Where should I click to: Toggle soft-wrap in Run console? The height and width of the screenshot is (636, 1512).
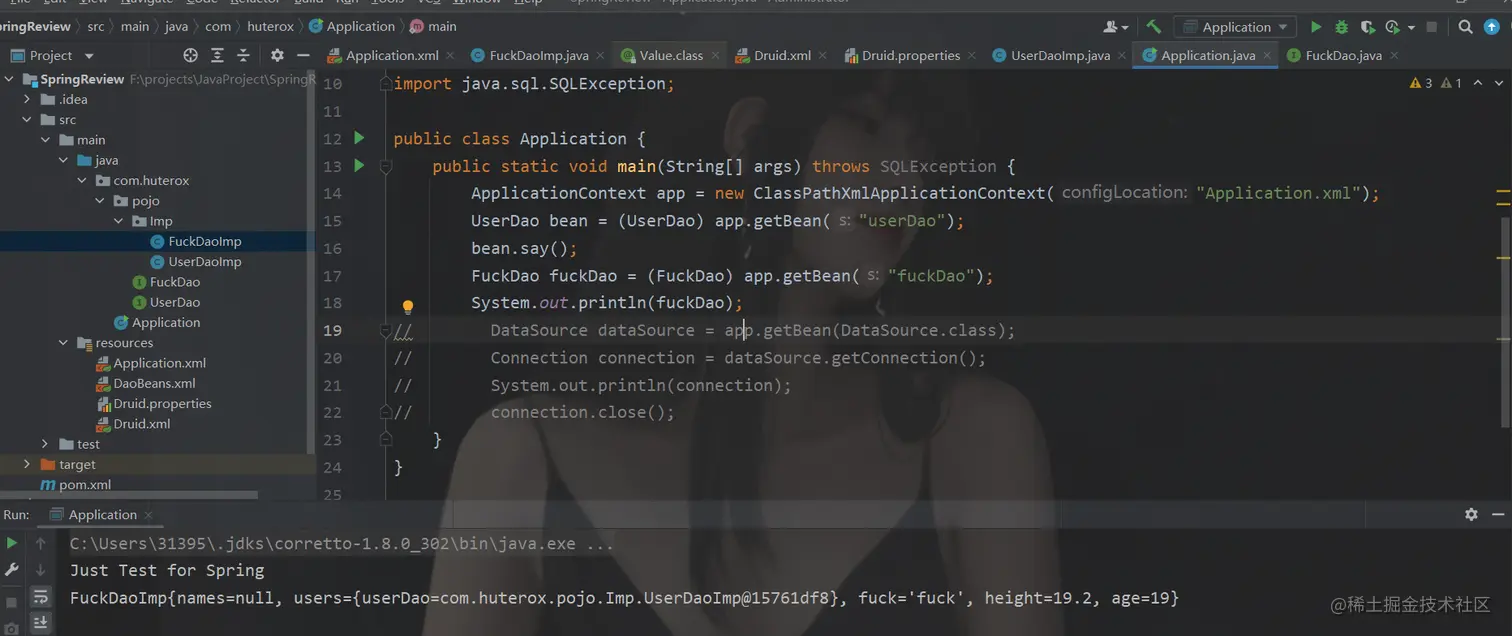click(41, 597)
